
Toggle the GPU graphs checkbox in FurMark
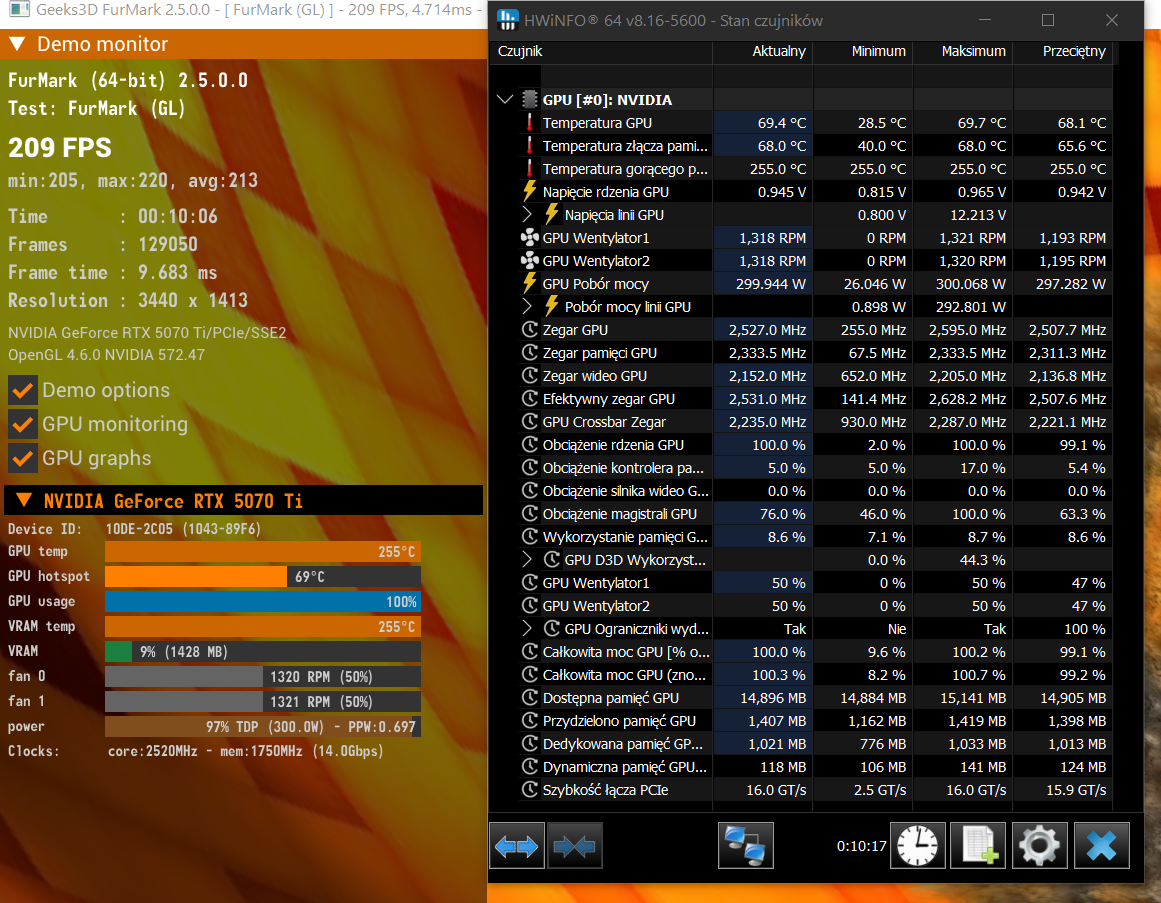23,458
